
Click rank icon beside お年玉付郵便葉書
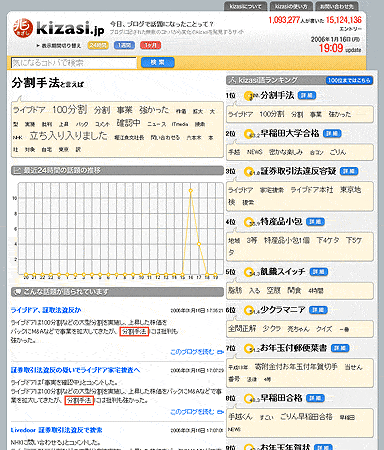coord(249,349)
